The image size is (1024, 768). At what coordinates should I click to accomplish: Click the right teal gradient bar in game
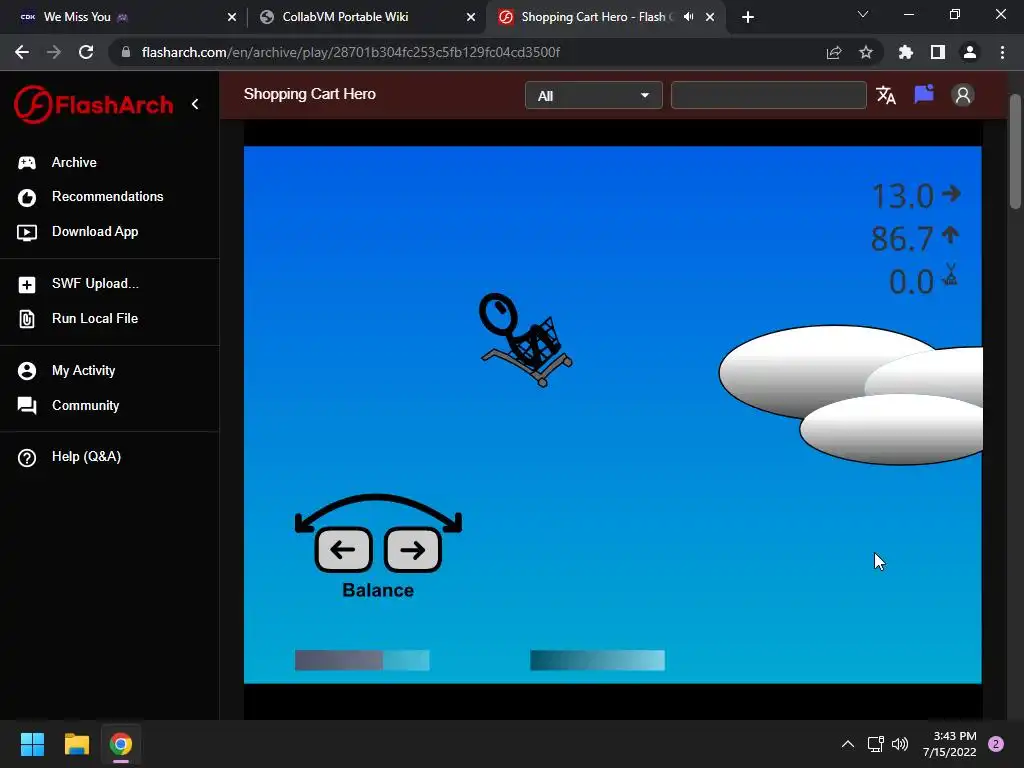pyautogui.click(x=598, y=660)
